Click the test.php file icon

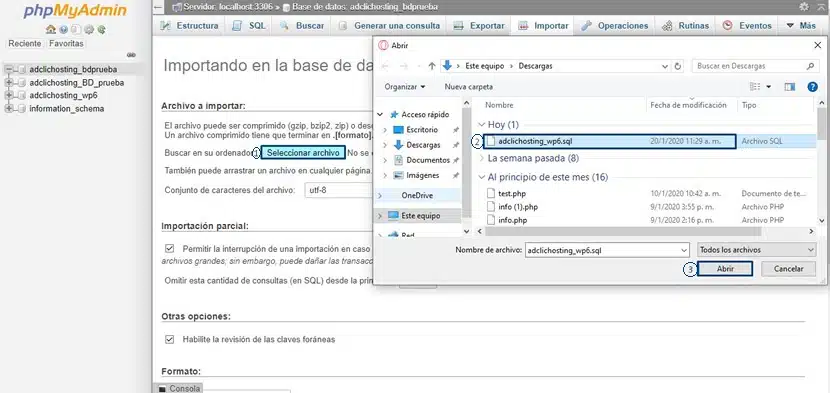pyautogui.click(x=491, y=194)
